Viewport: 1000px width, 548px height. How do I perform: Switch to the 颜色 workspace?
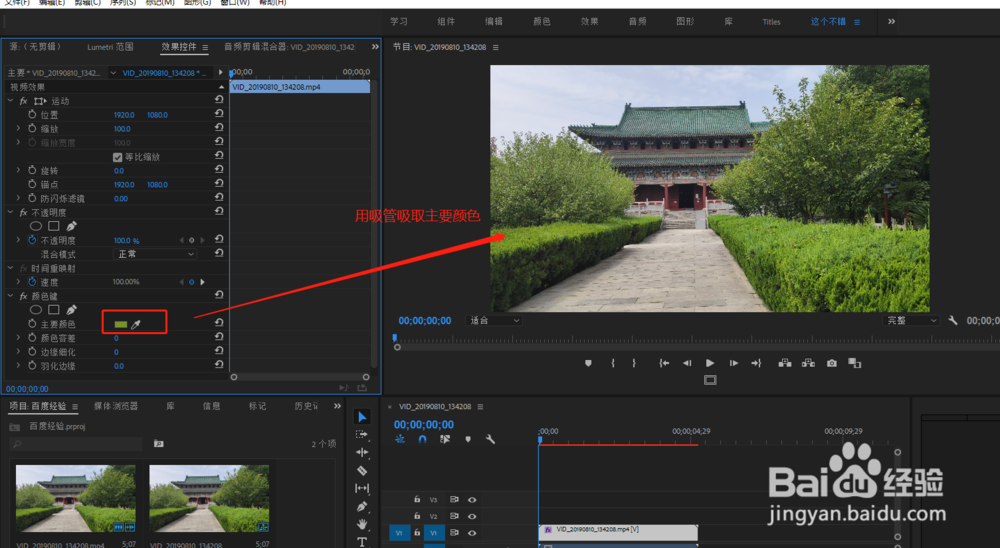coord(541,21)
